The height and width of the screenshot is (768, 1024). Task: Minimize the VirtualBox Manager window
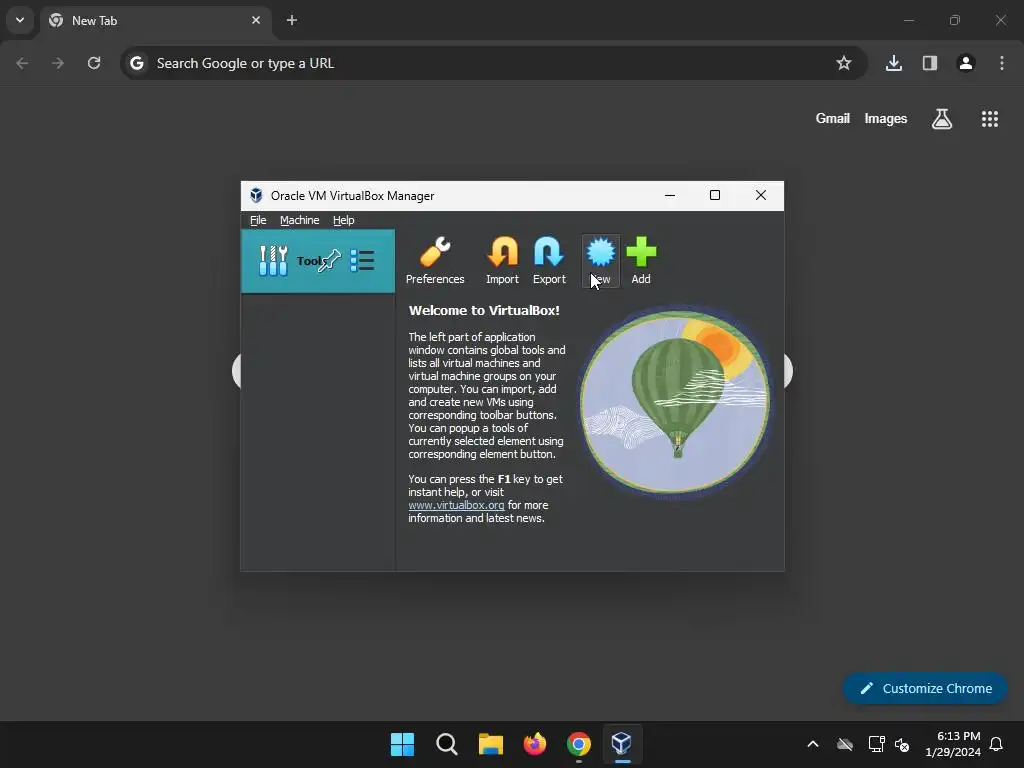[669, 195]
